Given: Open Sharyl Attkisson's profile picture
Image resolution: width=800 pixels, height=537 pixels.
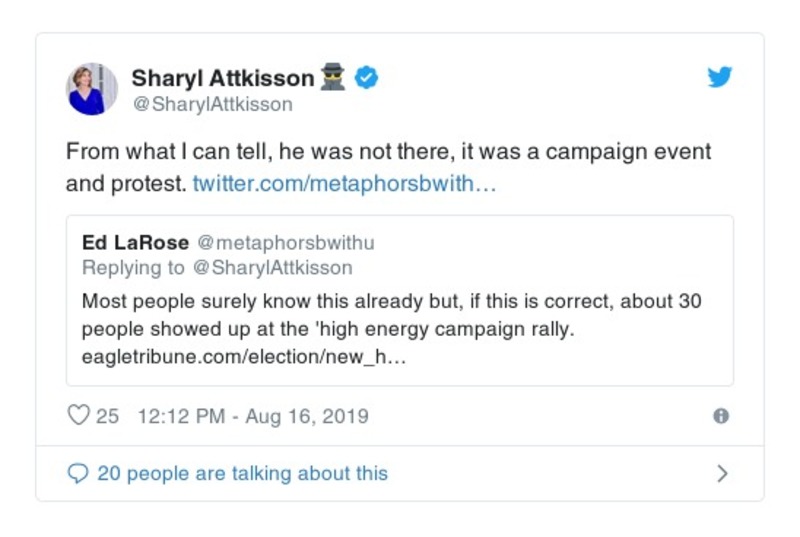Looking at the screenshot, I should click(92, 88).
